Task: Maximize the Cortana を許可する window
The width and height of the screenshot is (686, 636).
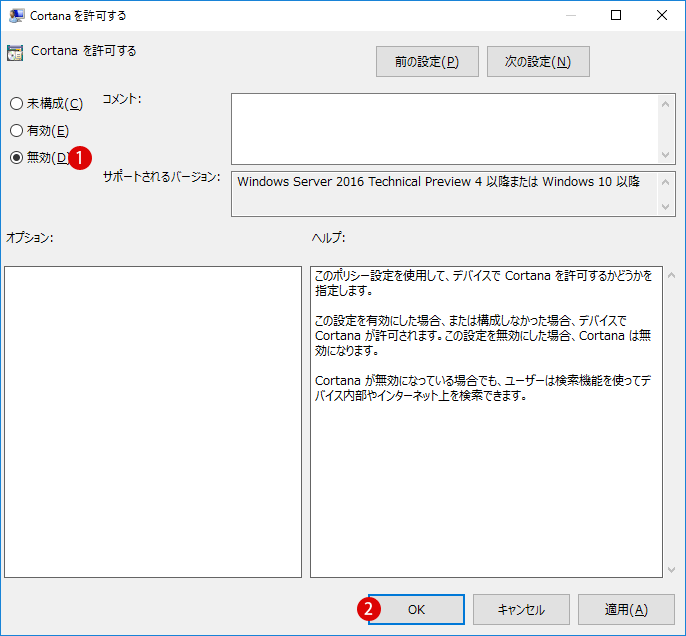Action: pyautogui.click(x=616, y=15)
